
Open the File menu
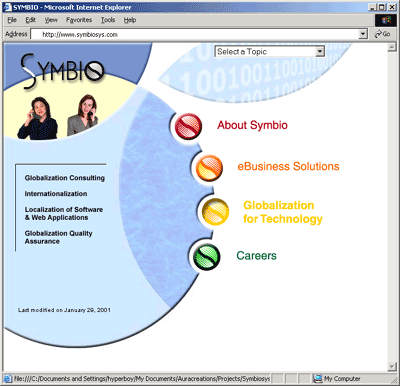pos(12,20)
